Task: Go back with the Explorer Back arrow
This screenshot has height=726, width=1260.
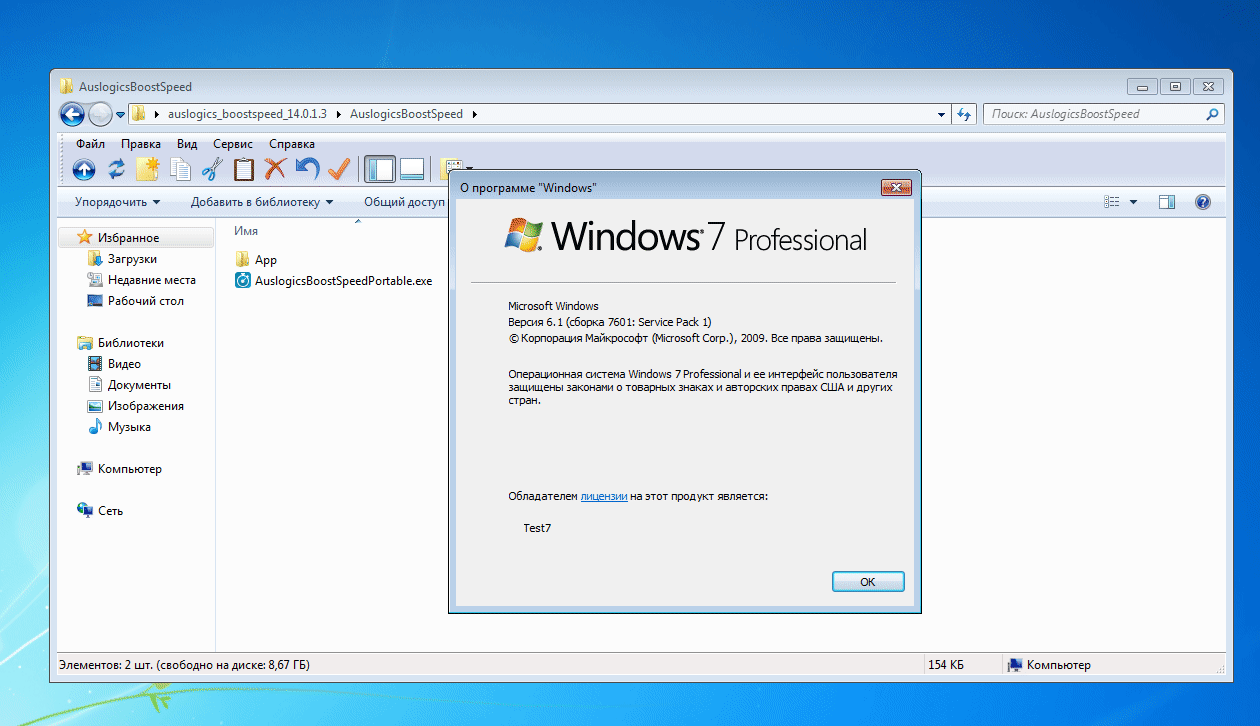Action: tap(72, 114)
